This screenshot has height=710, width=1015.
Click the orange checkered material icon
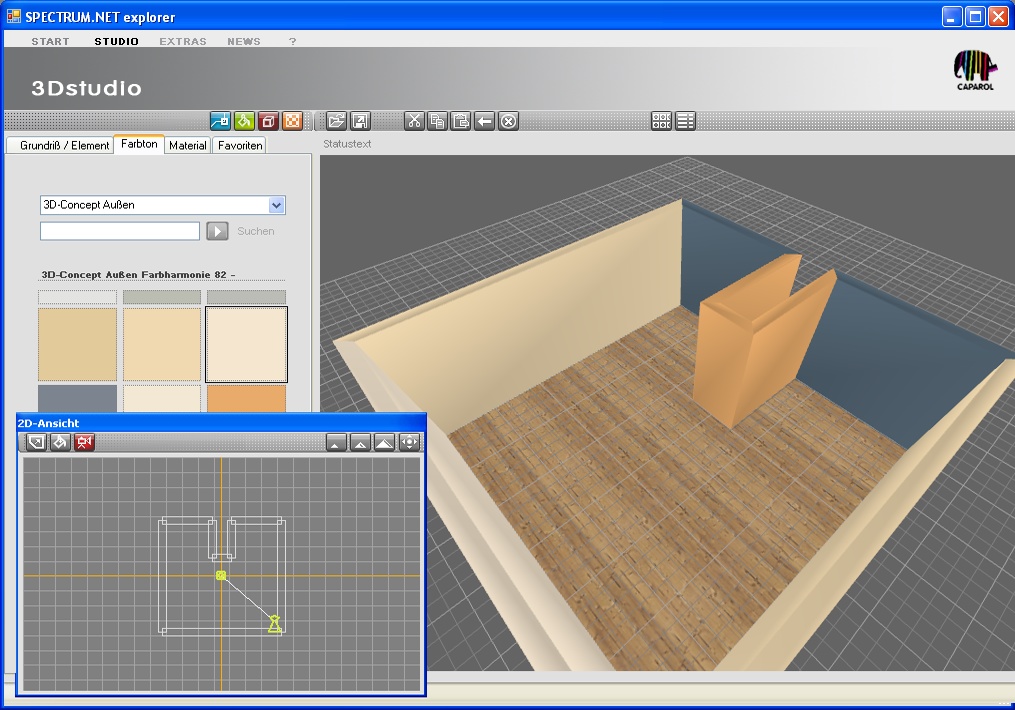(292, 121)
